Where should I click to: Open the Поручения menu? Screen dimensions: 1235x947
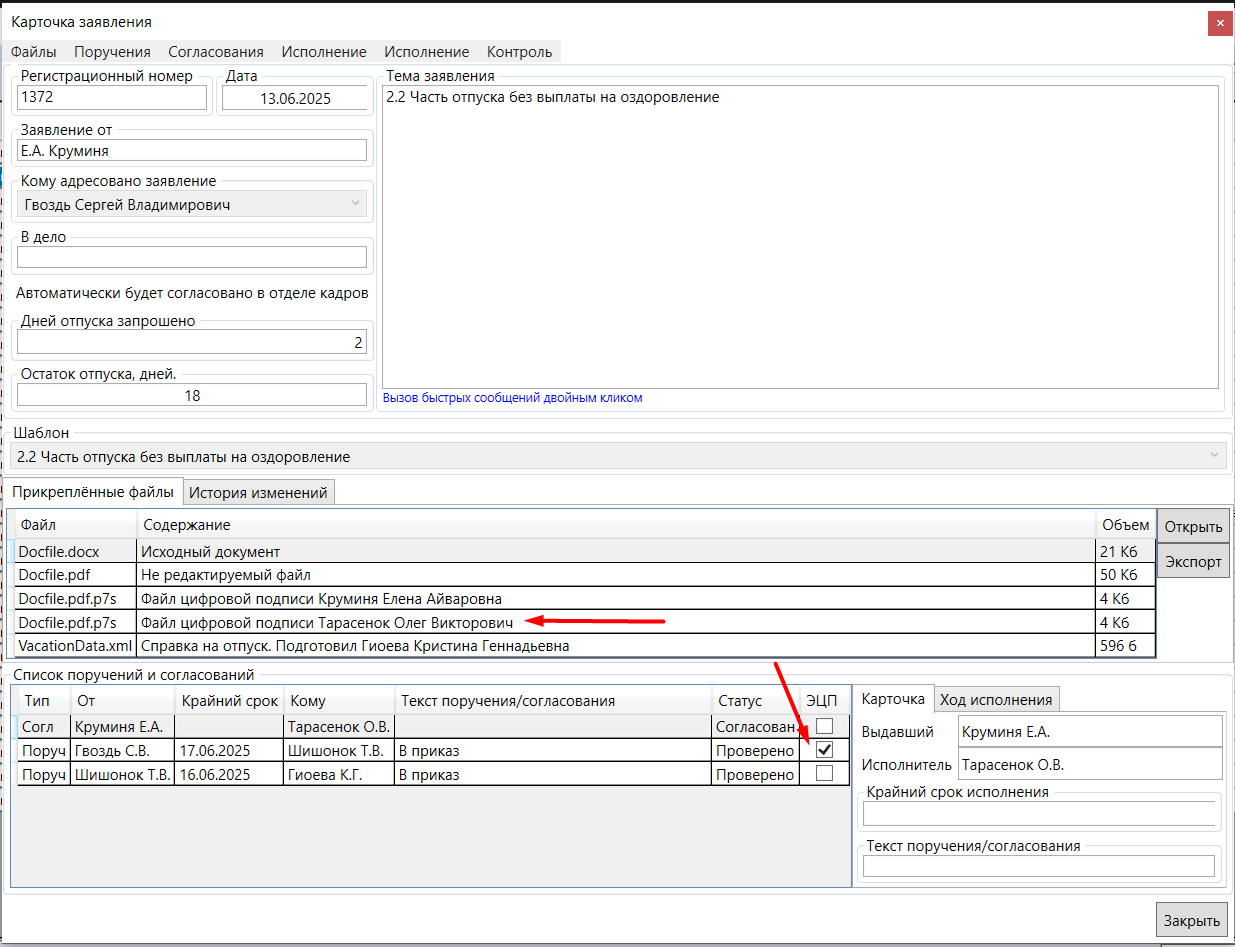click(x=112, y=52)
